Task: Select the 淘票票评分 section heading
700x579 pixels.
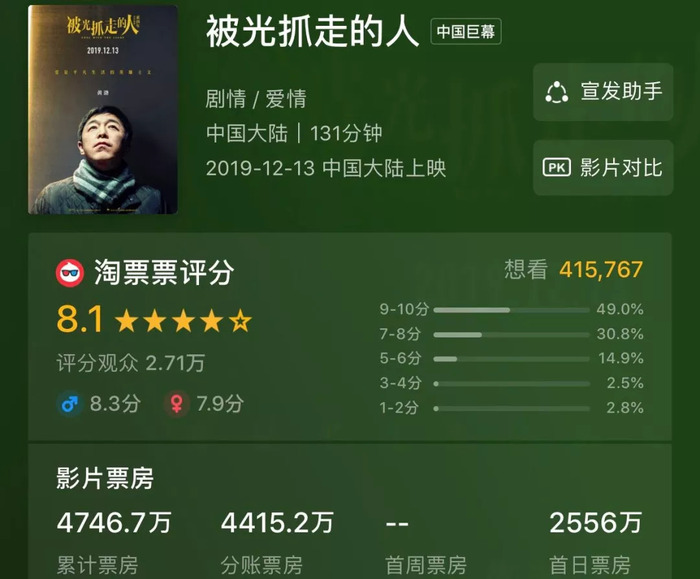Action: pos(164,272)
